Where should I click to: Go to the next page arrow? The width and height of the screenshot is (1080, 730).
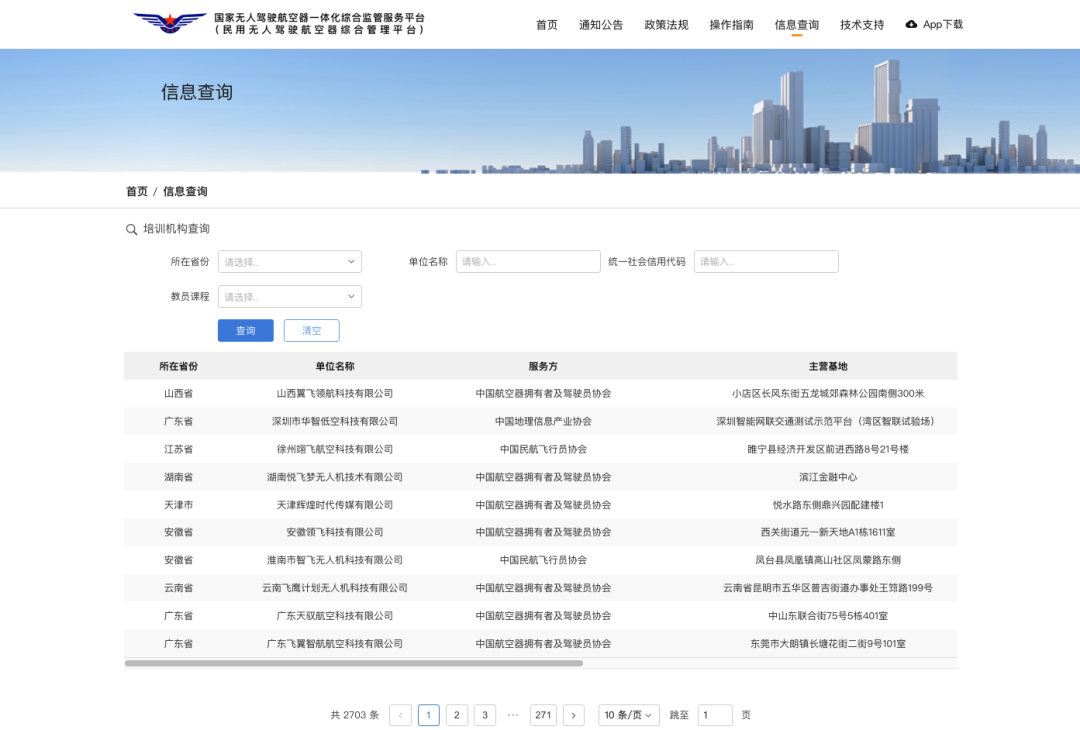point(573,715)
